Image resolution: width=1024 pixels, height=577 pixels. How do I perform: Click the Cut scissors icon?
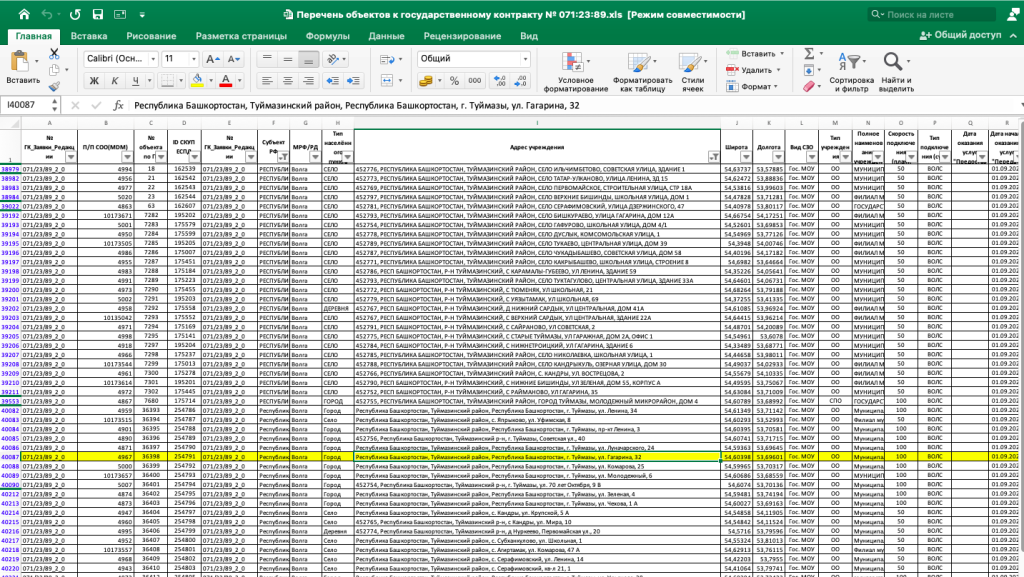pos(54,54)
